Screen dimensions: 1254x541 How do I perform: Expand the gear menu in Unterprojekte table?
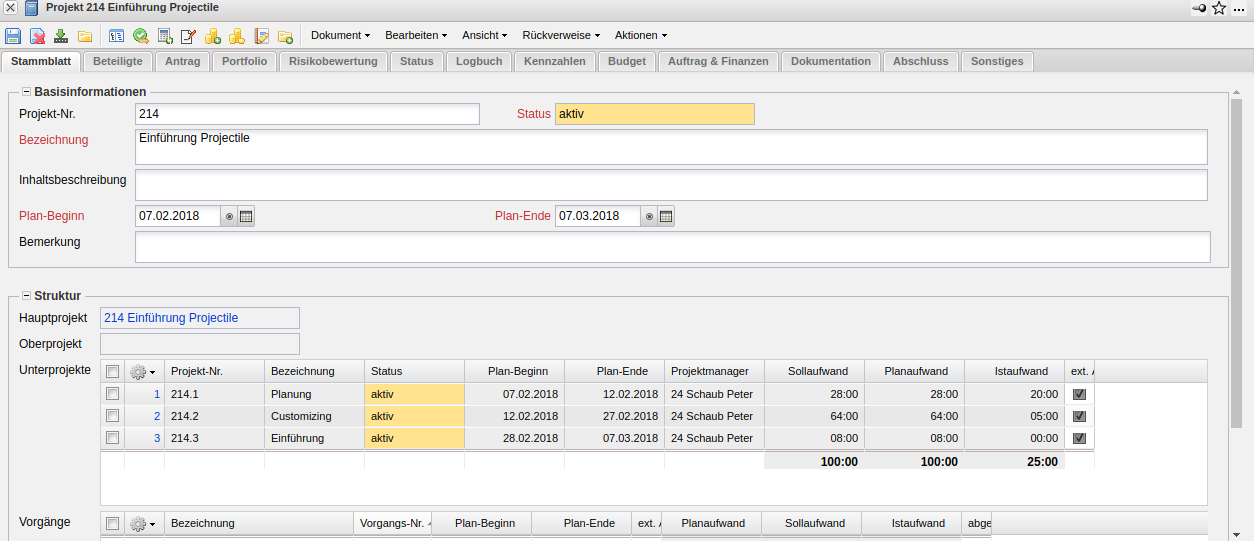(143, 371)
